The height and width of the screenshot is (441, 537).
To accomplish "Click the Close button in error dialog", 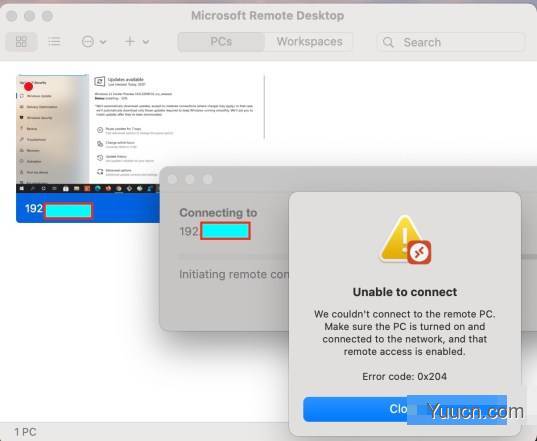I will pyautogui.click(x=405, y=409).
